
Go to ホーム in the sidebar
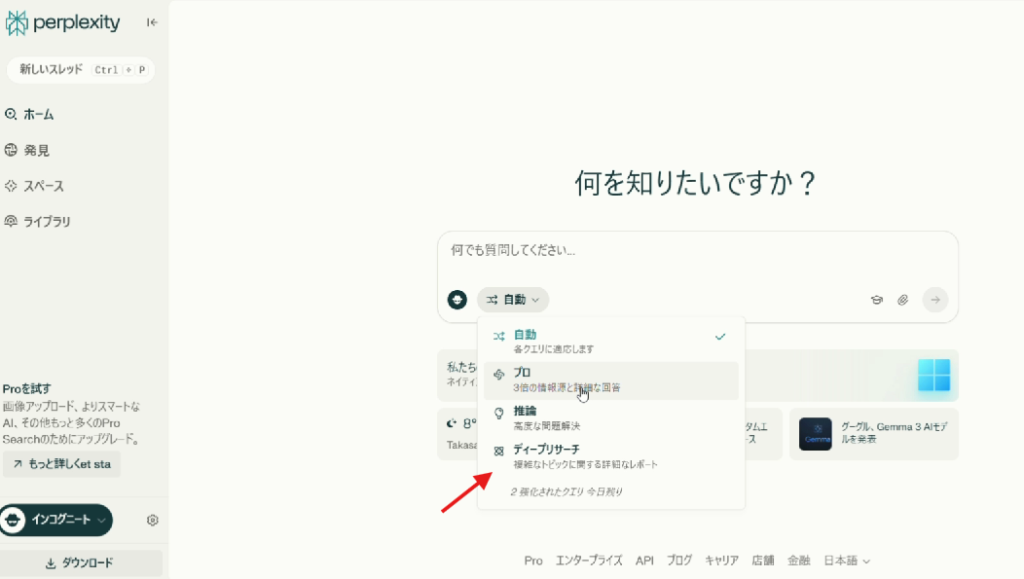tap(39, 115)
